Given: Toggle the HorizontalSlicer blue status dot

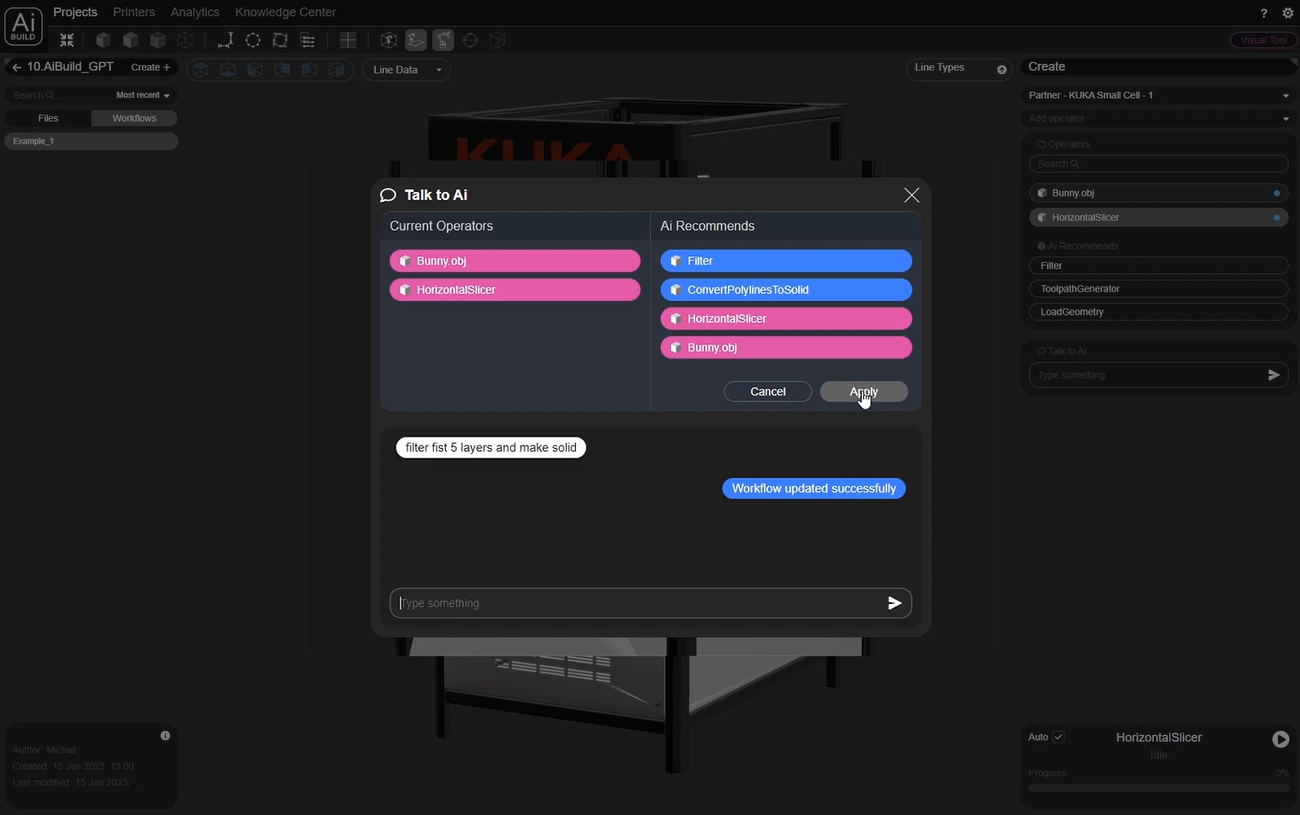Looking at the screenshot, I should (1277, 217).
